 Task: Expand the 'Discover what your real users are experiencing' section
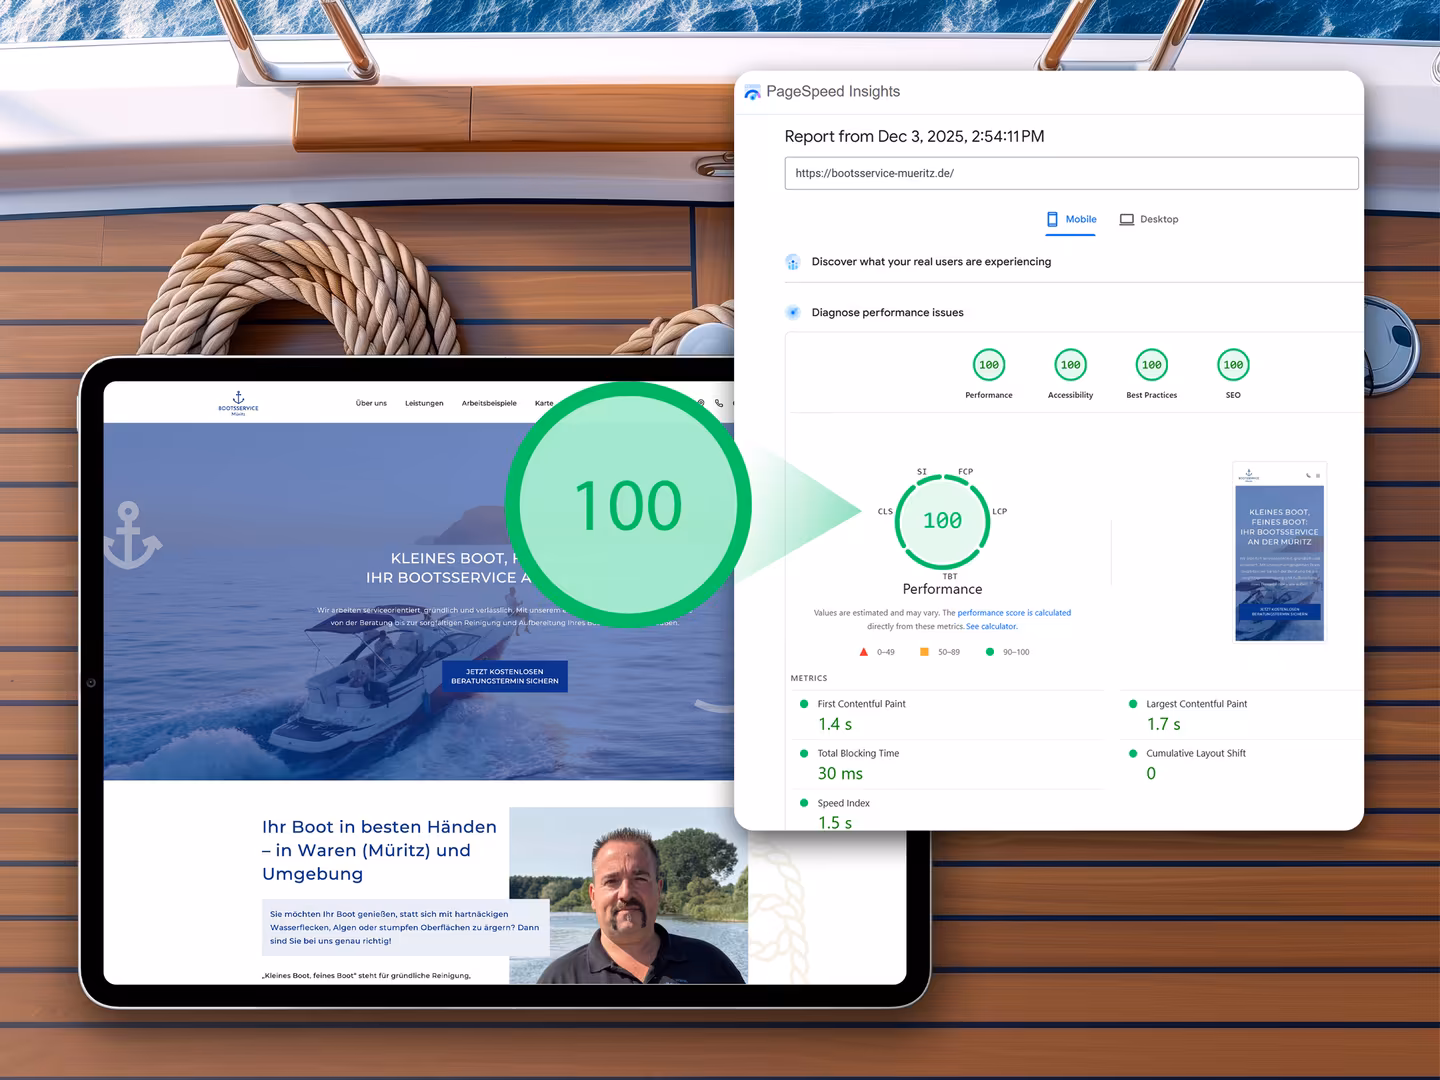coord(930,262)
